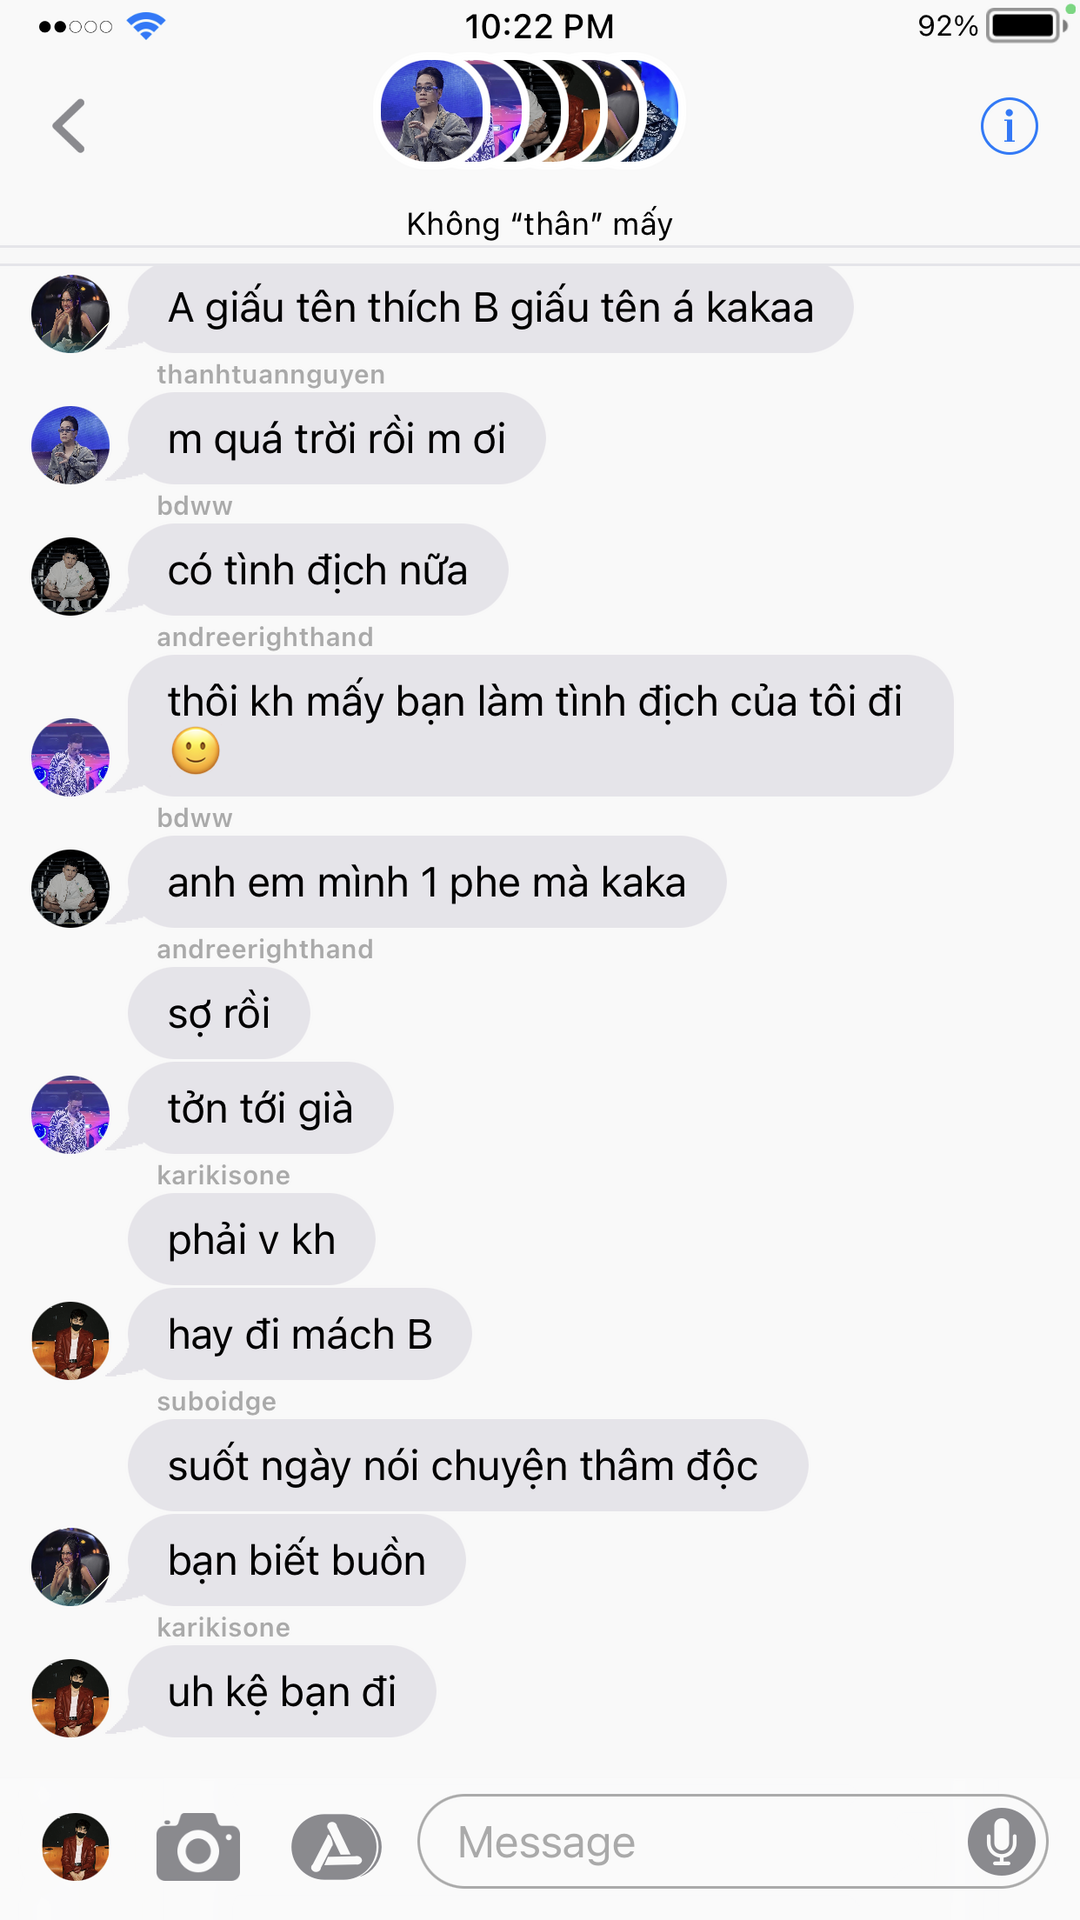Tap the back chevron arrow

[69, 126]
